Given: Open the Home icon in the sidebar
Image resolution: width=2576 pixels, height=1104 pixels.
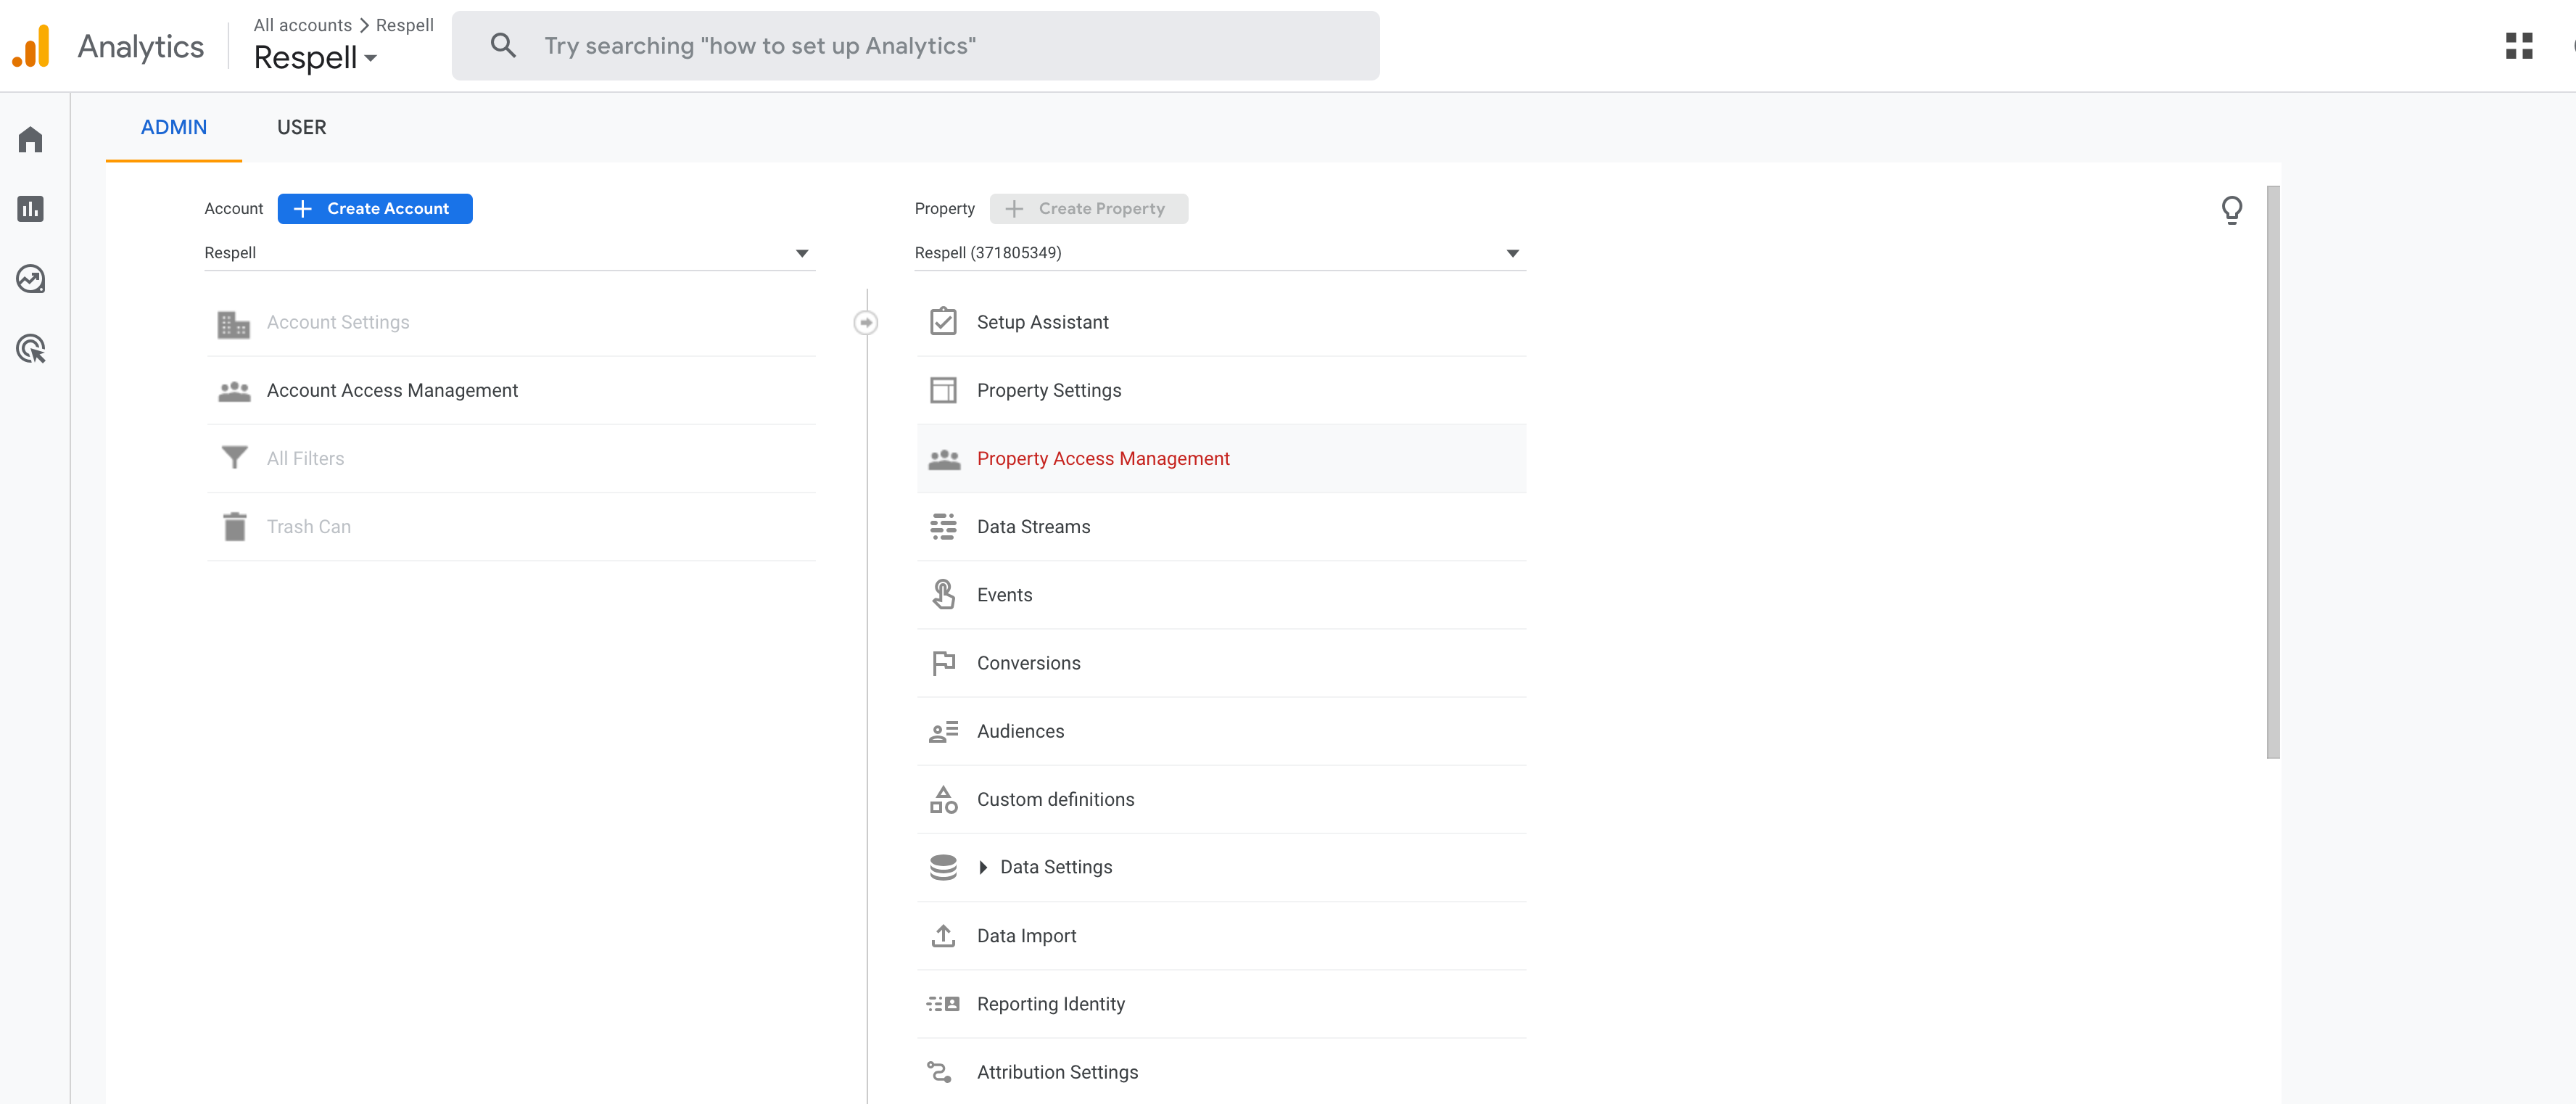Looking at the screenshot, I should [x=30, y=139].
